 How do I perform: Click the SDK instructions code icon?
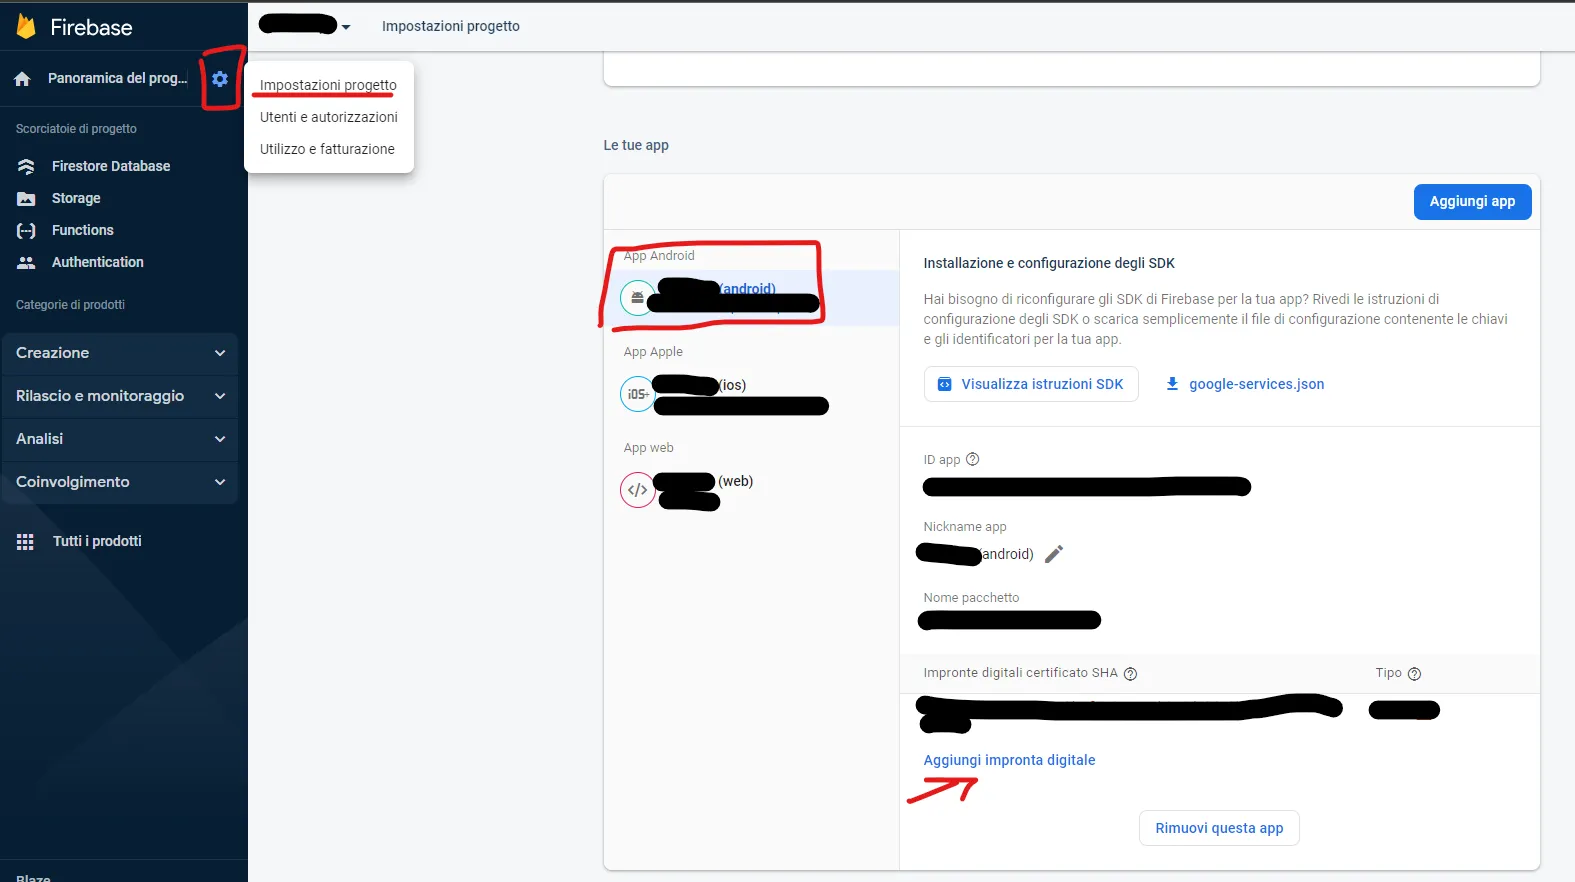[944, 384]
